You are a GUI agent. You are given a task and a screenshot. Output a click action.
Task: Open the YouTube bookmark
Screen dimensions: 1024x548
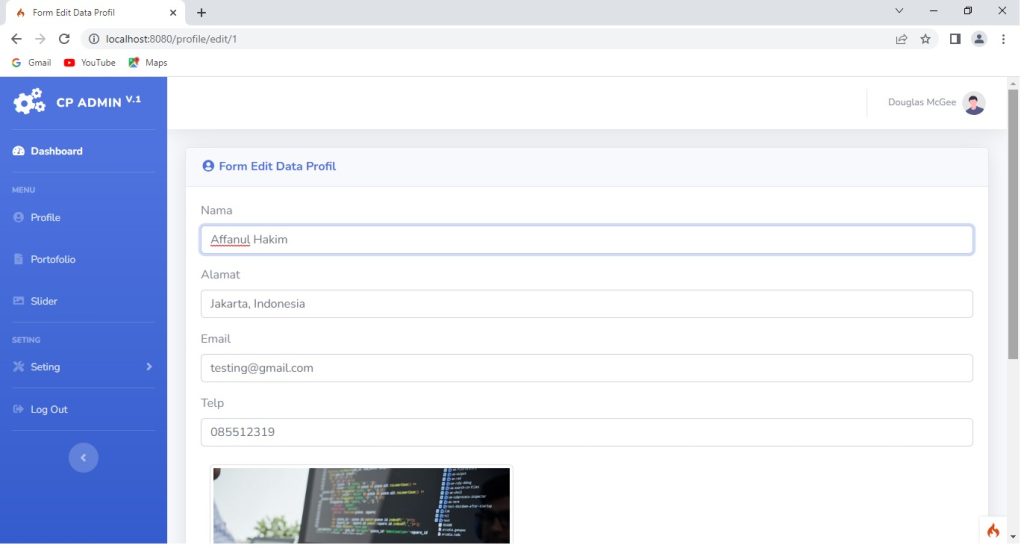[89, 62]
